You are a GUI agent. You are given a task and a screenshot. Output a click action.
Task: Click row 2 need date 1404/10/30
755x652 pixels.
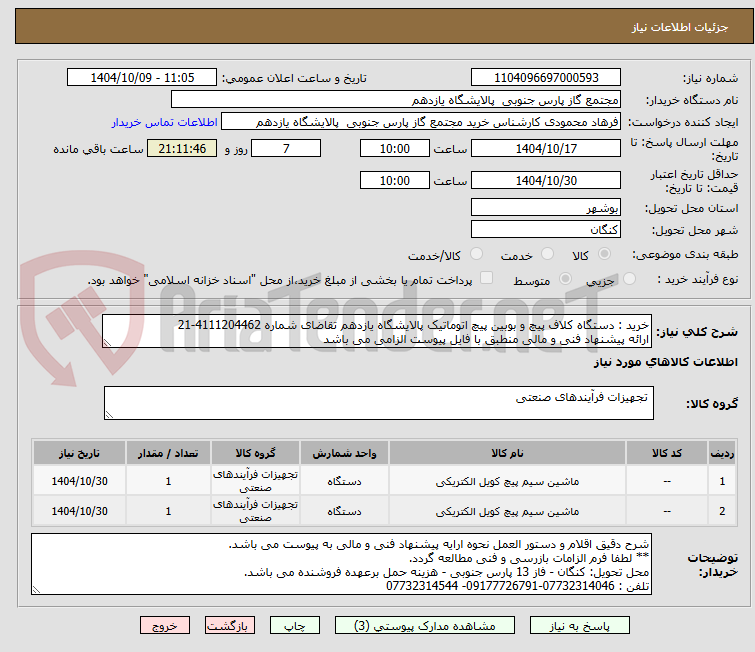[x=79, y=511]
